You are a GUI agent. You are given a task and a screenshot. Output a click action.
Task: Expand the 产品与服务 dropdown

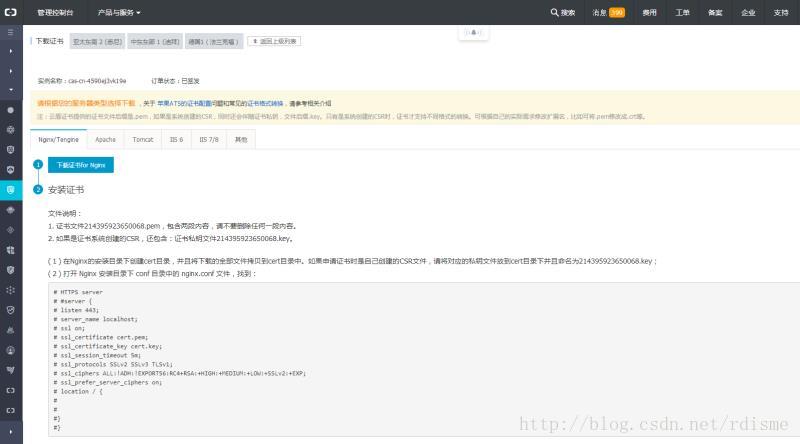[x=119, y=12]
